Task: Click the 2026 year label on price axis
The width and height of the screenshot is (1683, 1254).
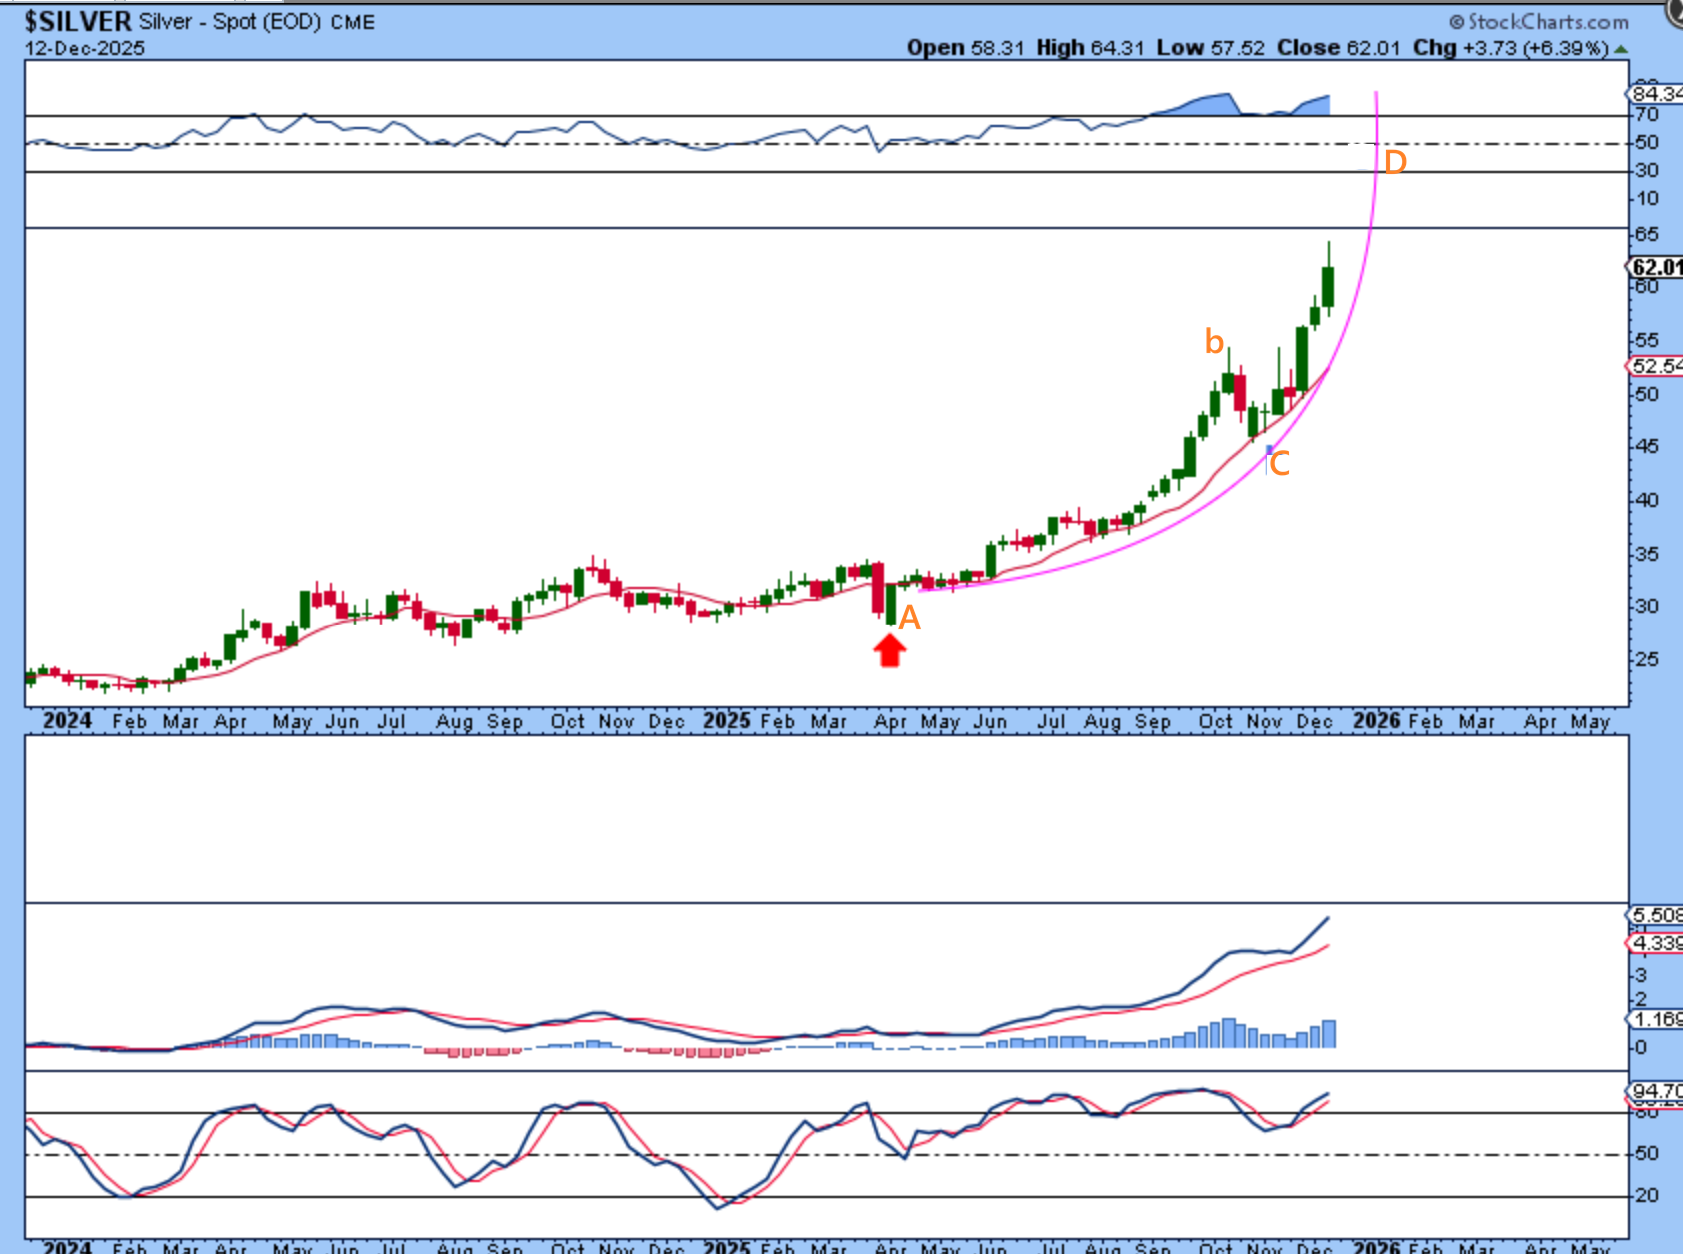Action: 1375,721
